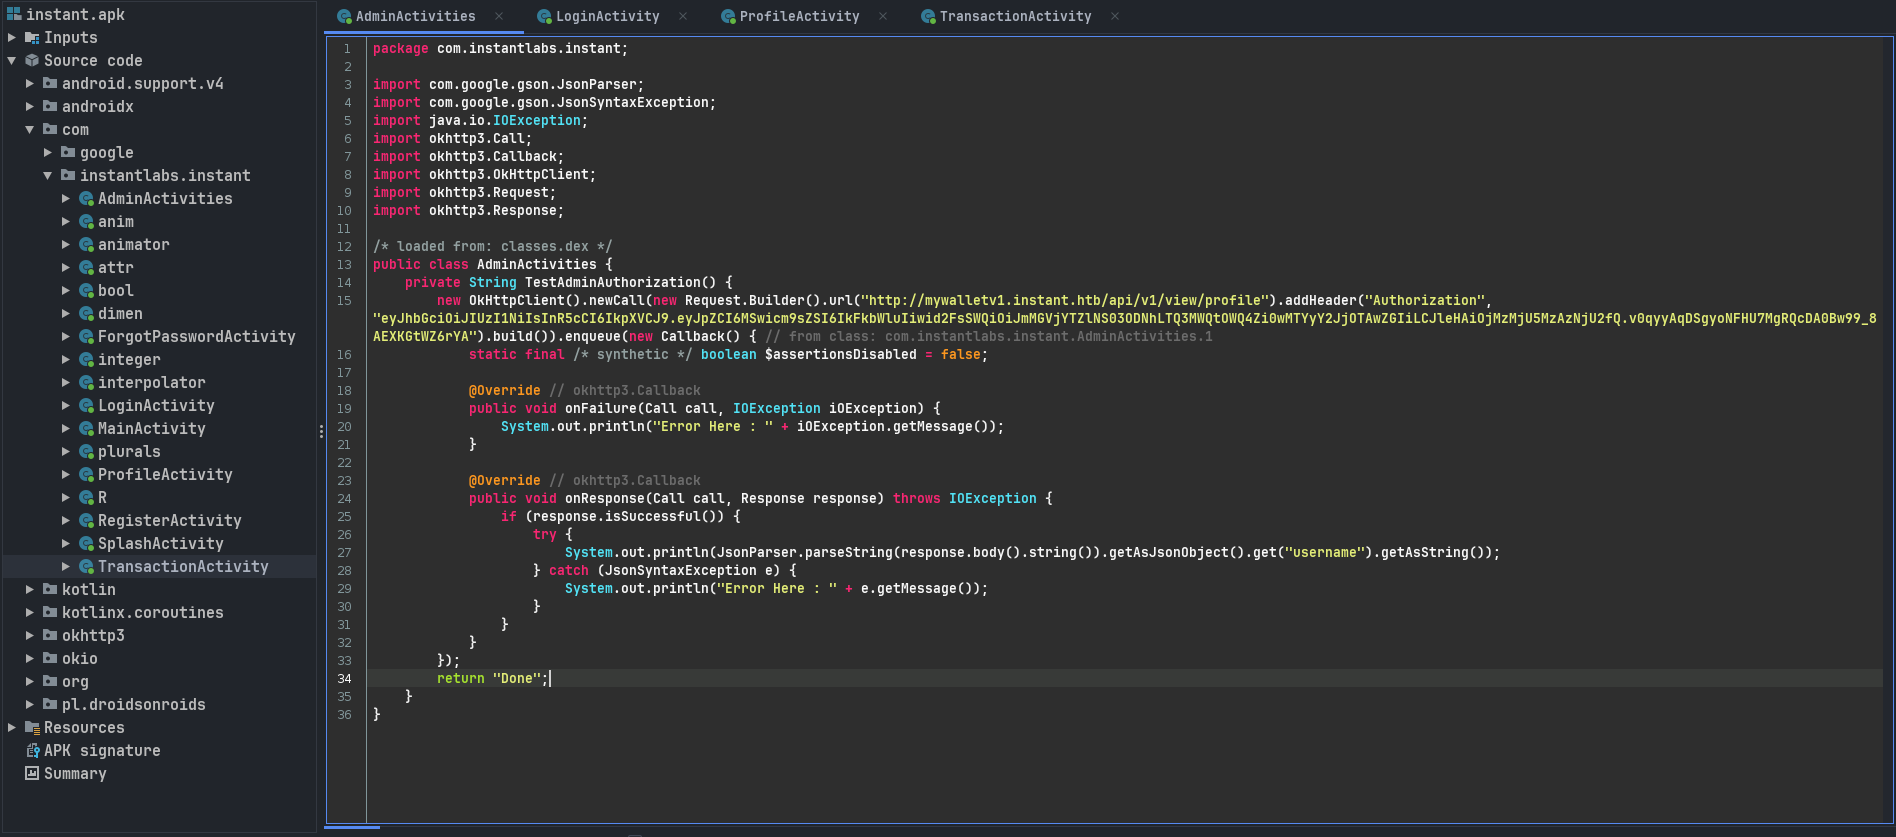
Task: Click the AdminActivities class icon in tree
Action: click(86, 199)
